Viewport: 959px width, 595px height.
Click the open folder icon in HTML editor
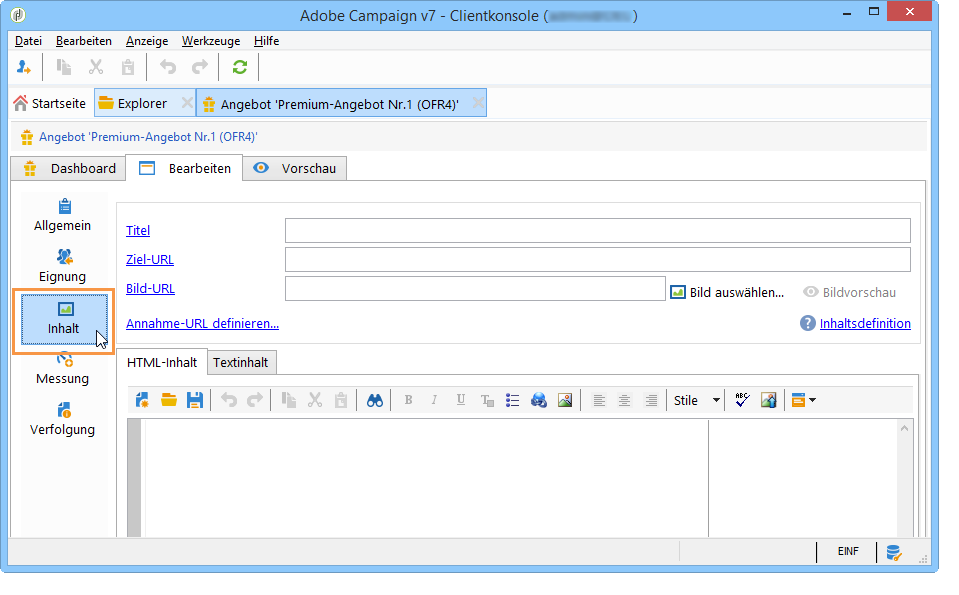[169, 401]
